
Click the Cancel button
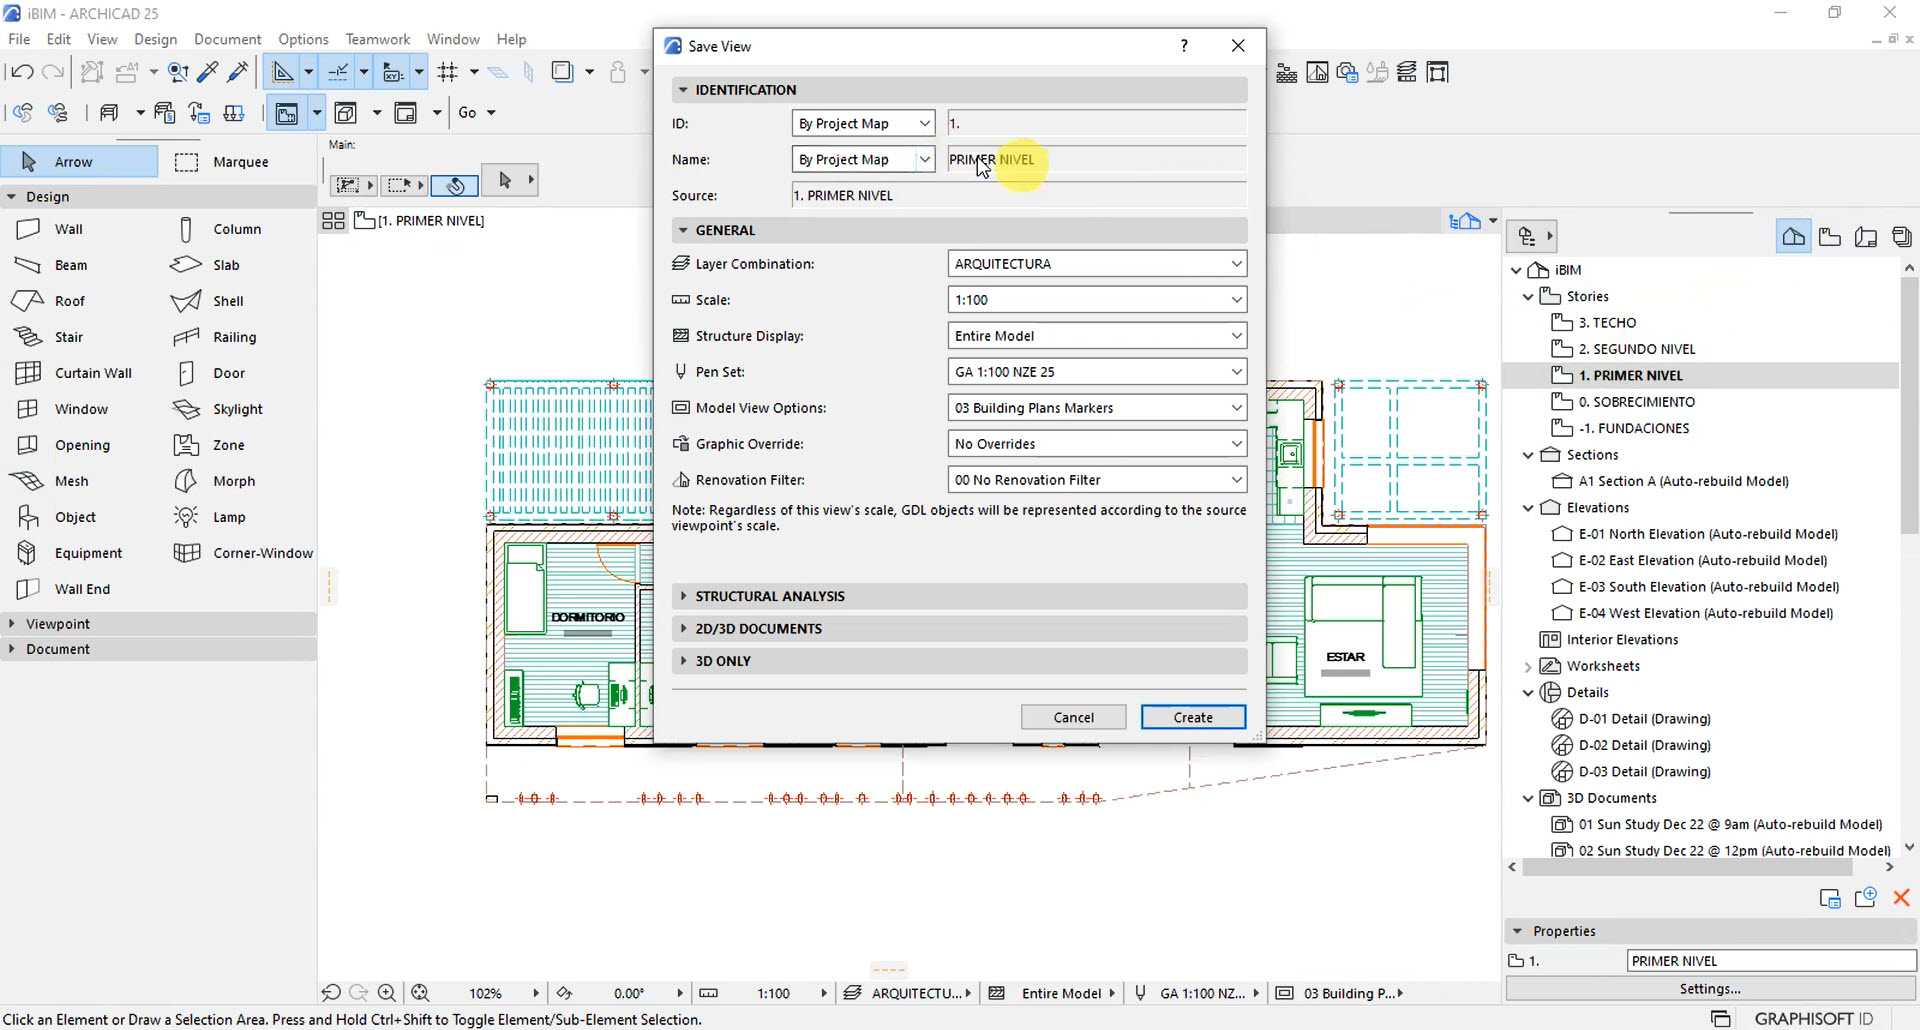point(1073,717)
